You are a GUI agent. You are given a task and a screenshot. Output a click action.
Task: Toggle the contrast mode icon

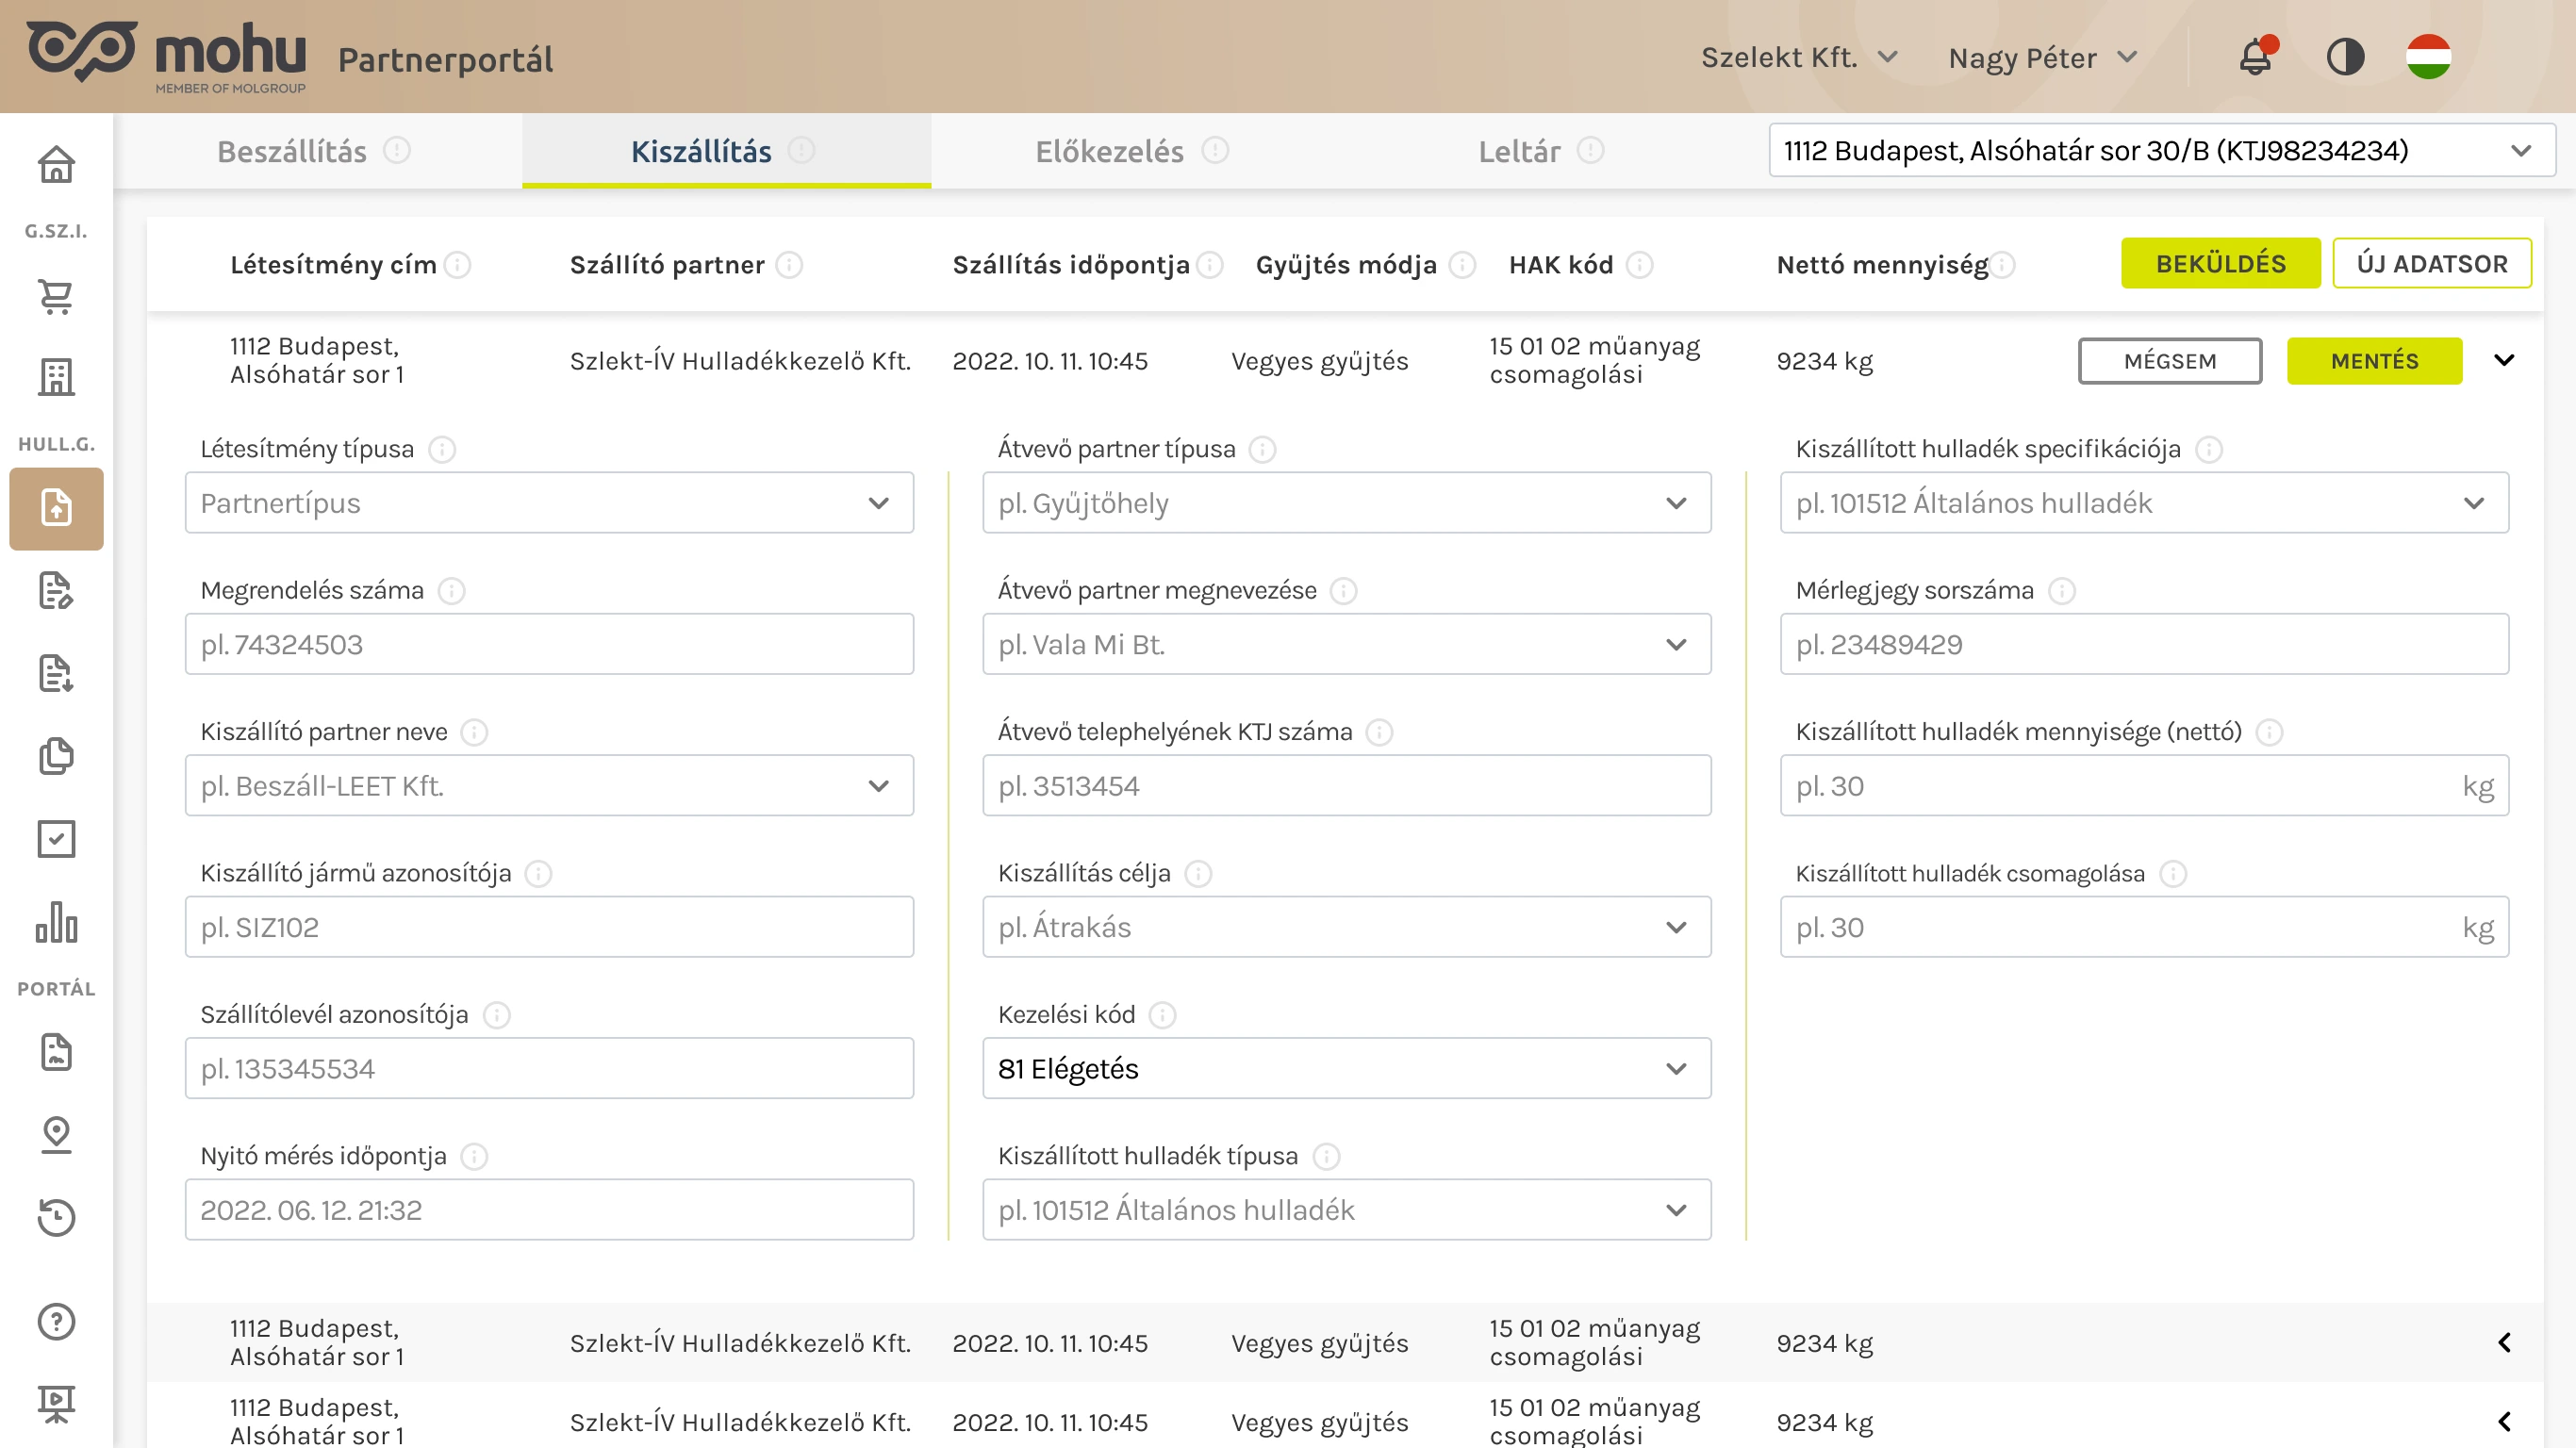(2345, 57)
